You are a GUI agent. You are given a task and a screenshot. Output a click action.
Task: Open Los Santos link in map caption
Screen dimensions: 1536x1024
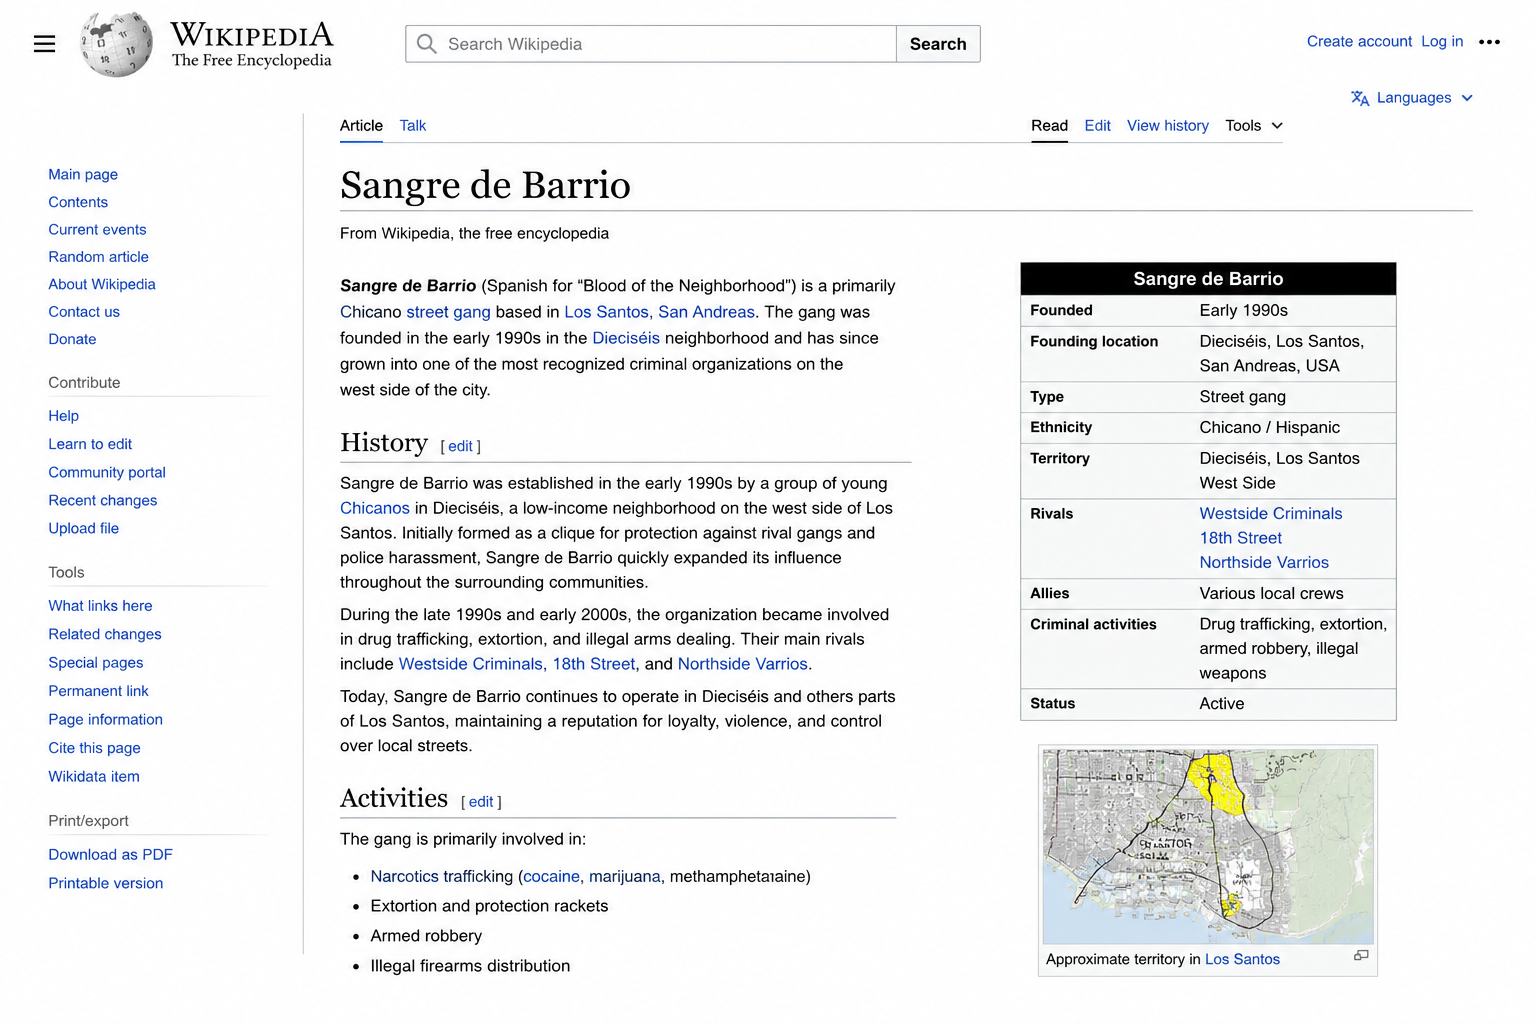1242,960
